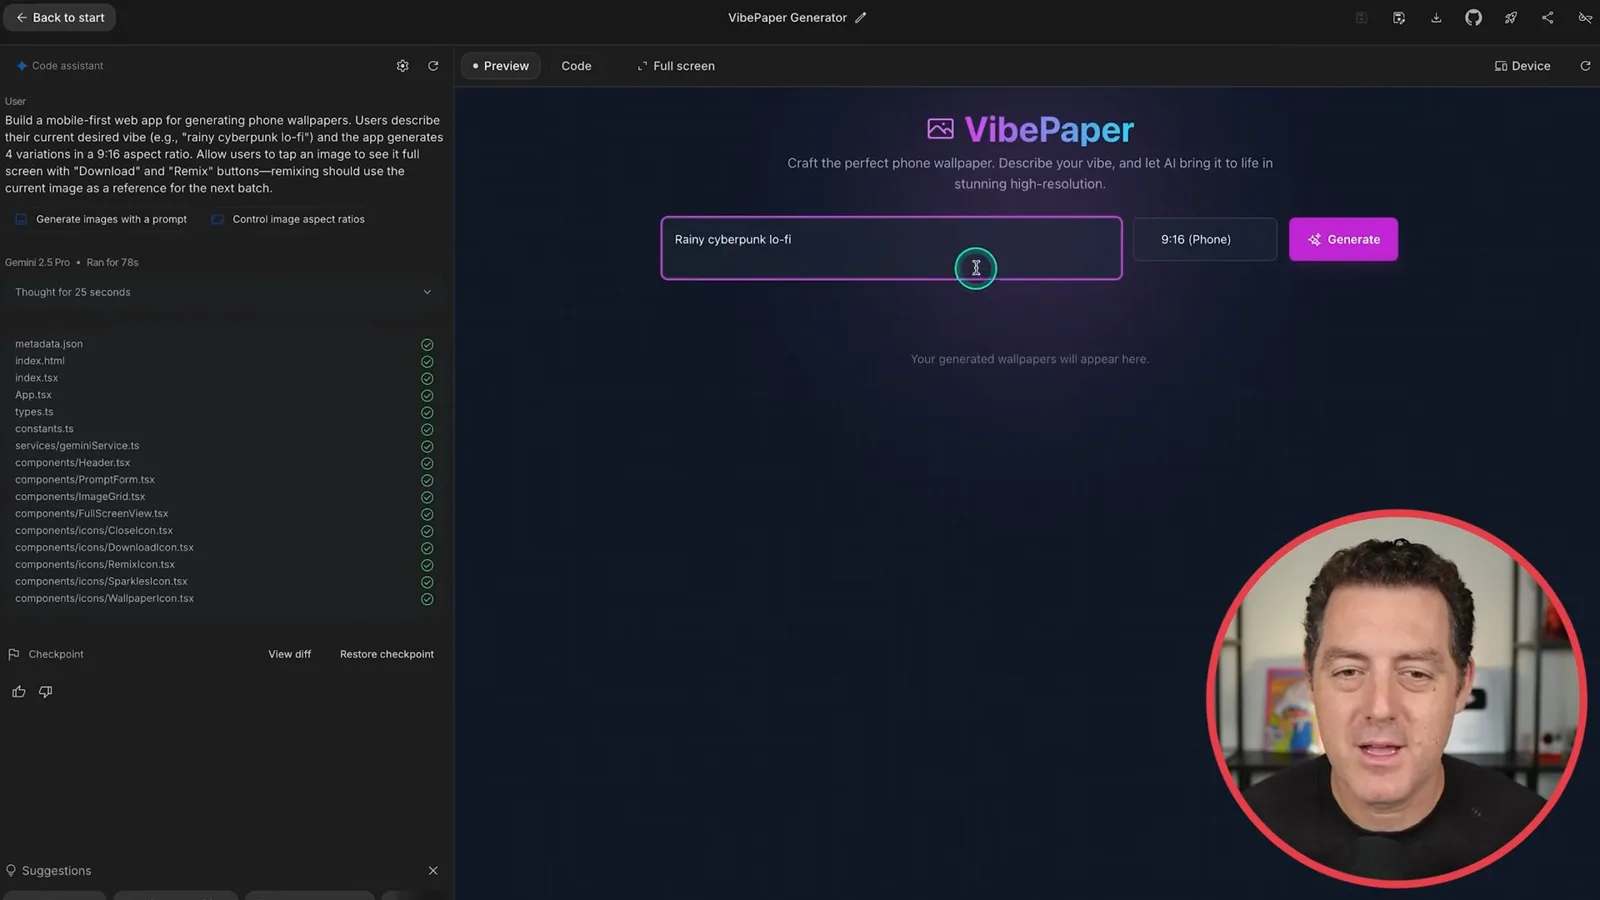Viewport: 1600px width, 900px height.
Task: Click Control image aspect ratios chip
Action: (288, 219)
